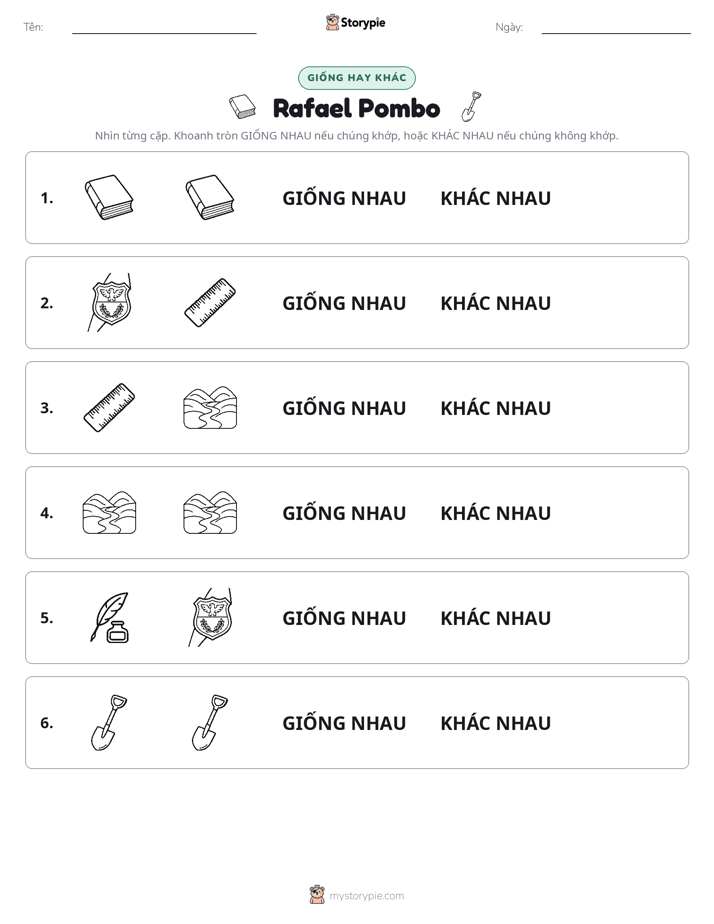Select KHÁC NHAU for pair 2

495,303
